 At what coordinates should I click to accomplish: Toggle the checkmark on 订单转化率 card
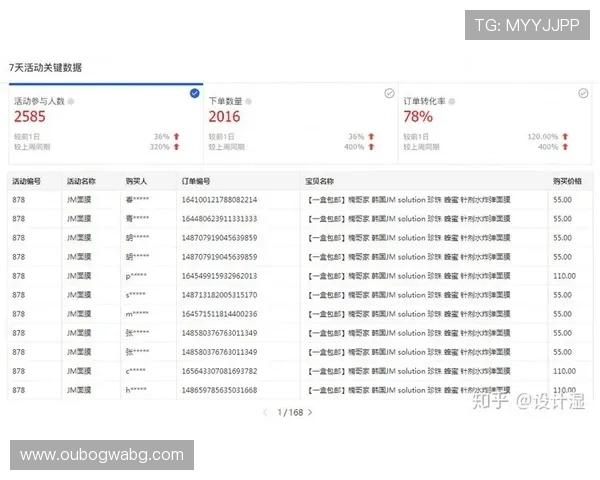[583, 93]
